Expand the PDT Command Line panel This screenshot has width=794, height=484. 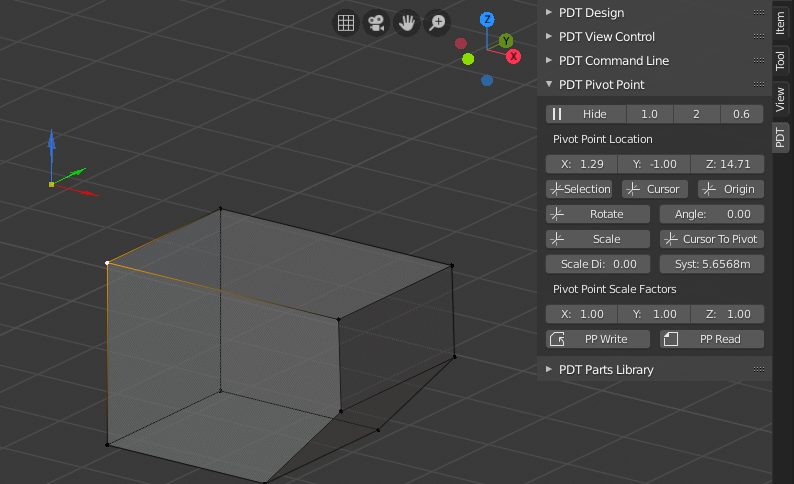coord(614,61)
